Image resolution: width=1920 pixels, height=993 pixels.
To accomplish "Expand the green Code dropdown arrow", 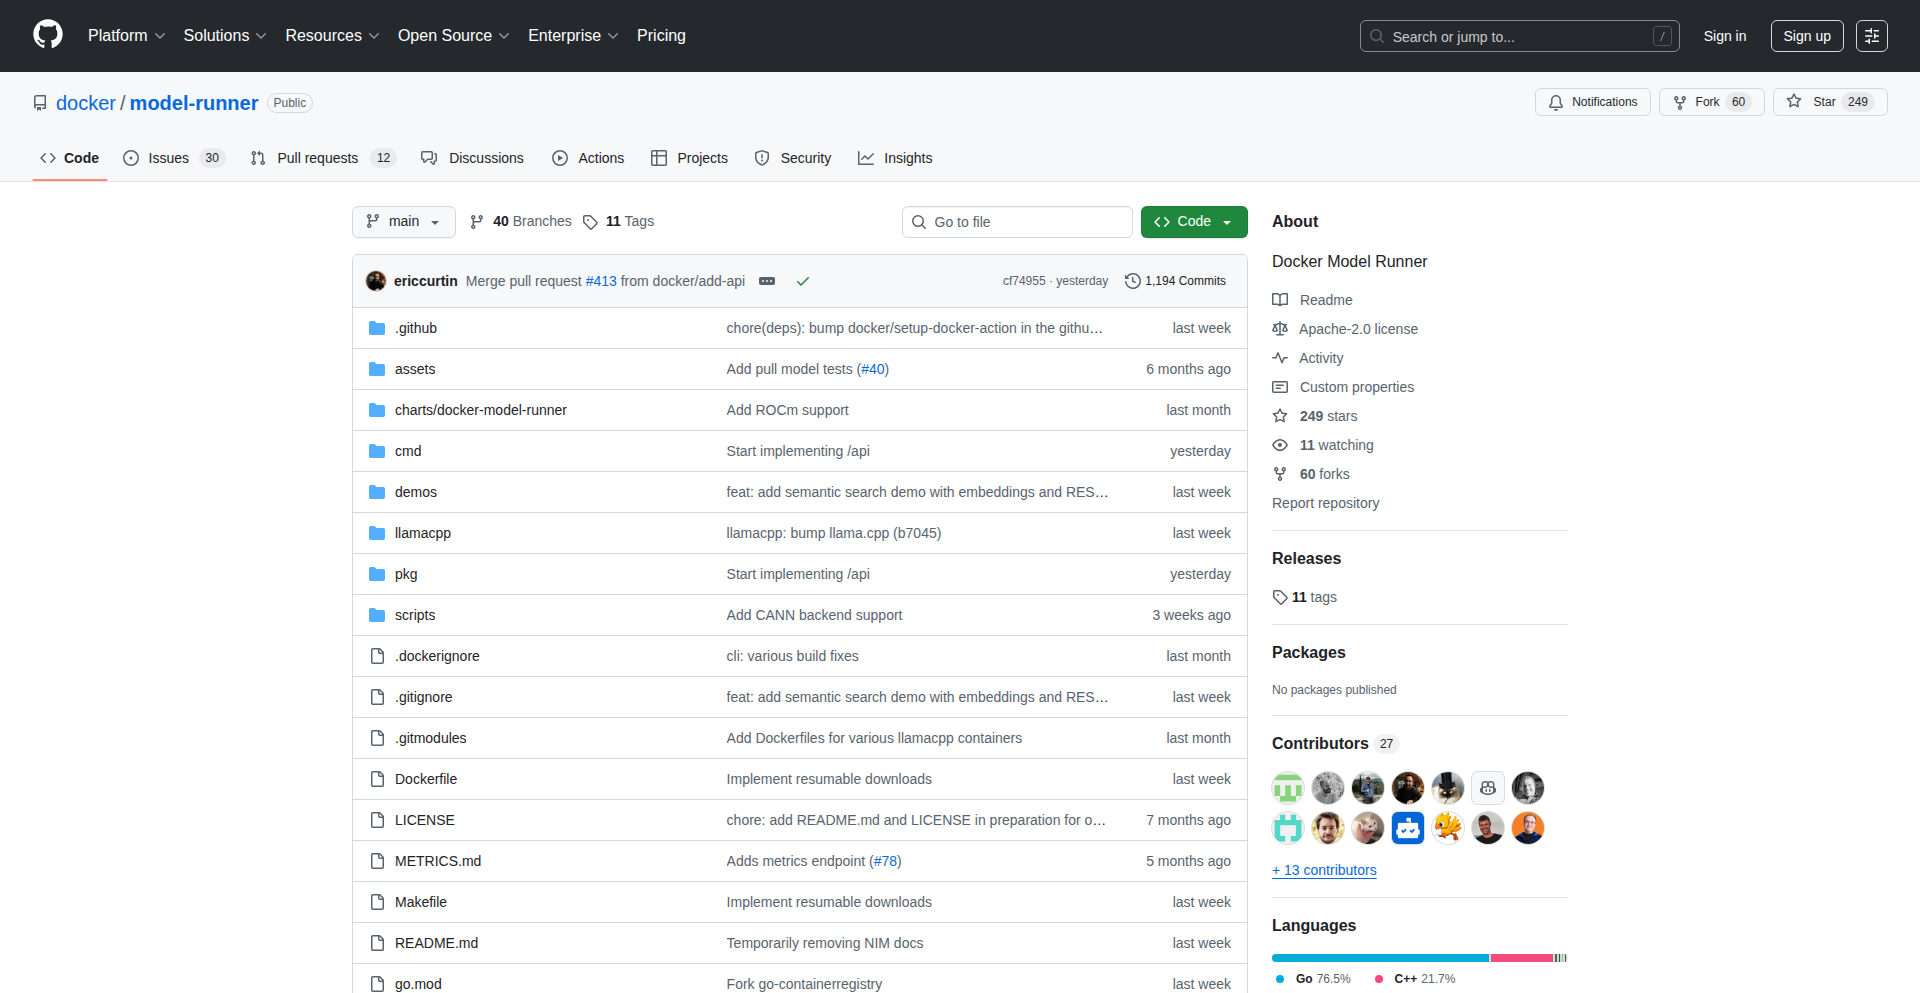I will point(1227,221).
